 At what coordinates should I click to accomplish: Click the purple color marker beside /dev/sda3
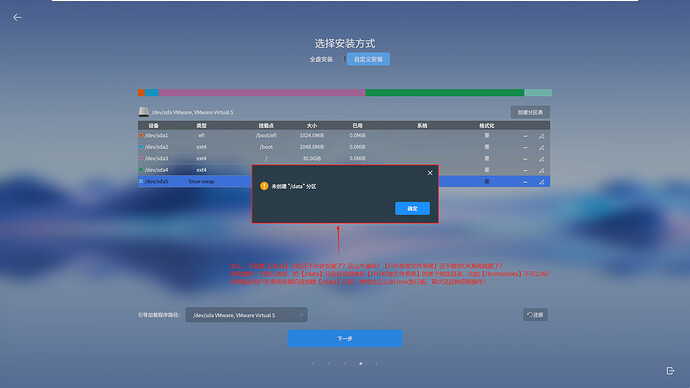click(141, 158)
